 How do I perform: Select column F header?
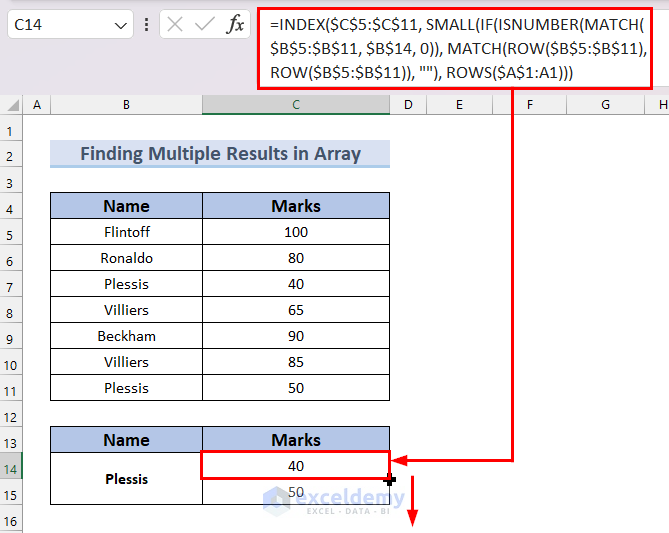tap(529, 105)
